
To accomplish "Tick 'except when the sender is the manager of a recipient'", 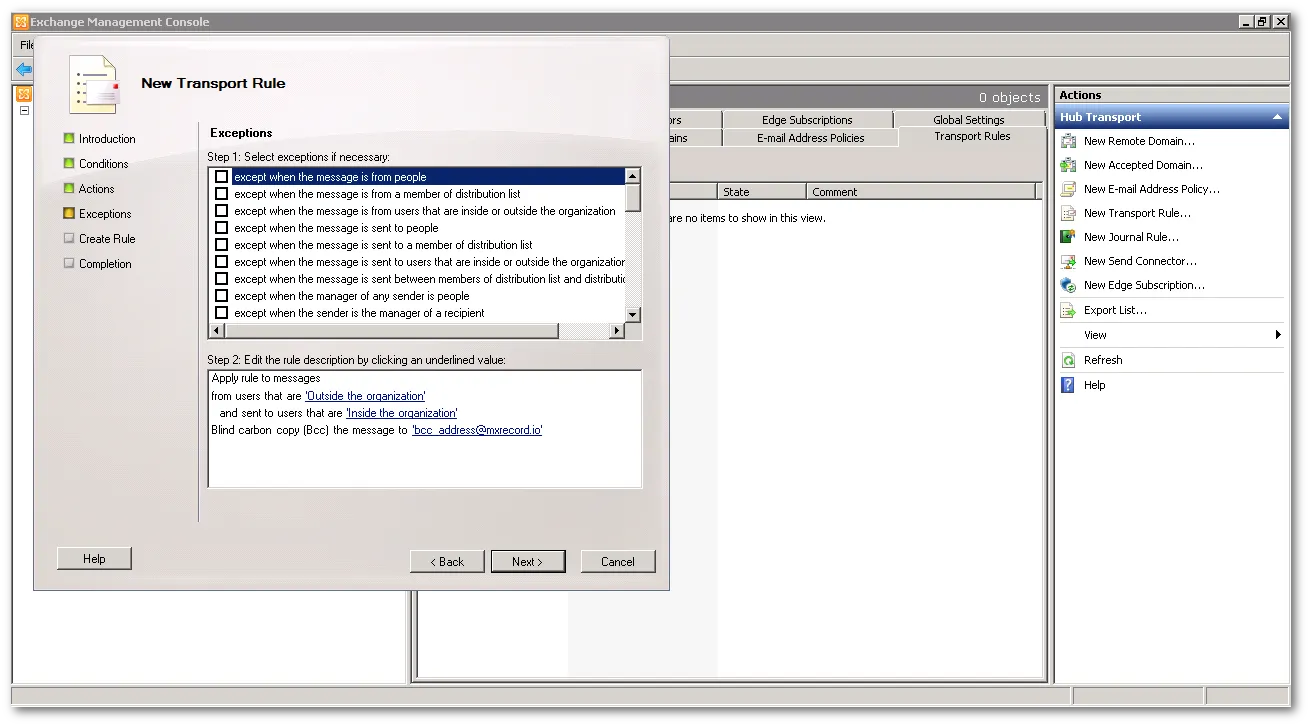I will tap(221, 312).
